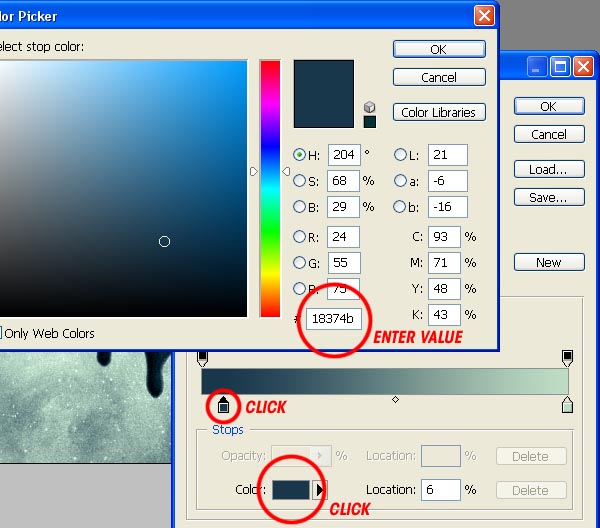Click OK in the Color Picker dialog
Image resolution: width=600 pixels, height=528 pixels.
(x=439, y=49)
